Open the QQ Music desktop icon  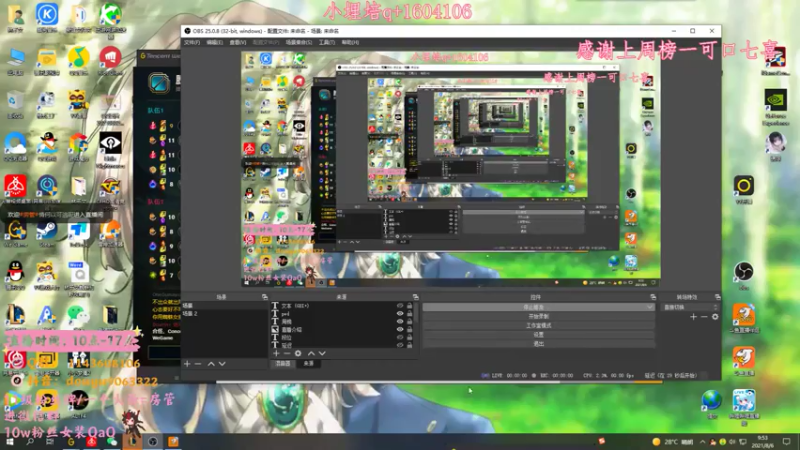[x=78, y=57]
